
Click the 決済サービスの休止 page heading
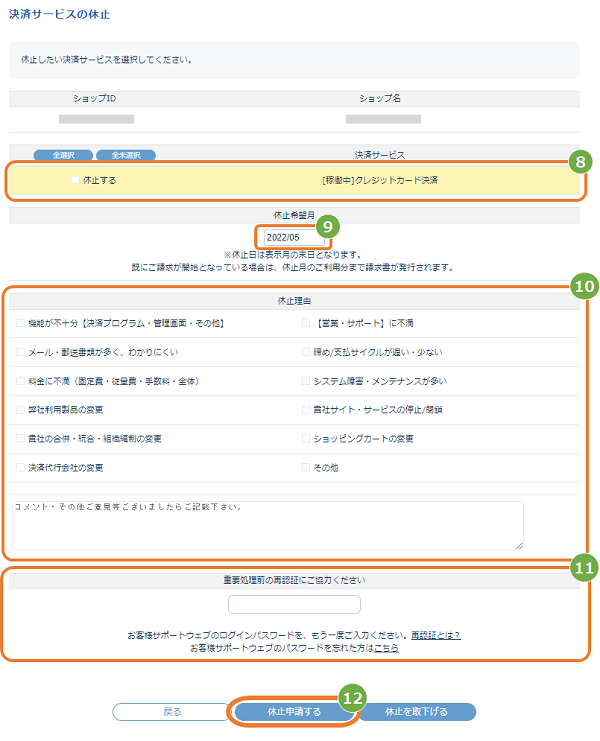tap(60, 14)
